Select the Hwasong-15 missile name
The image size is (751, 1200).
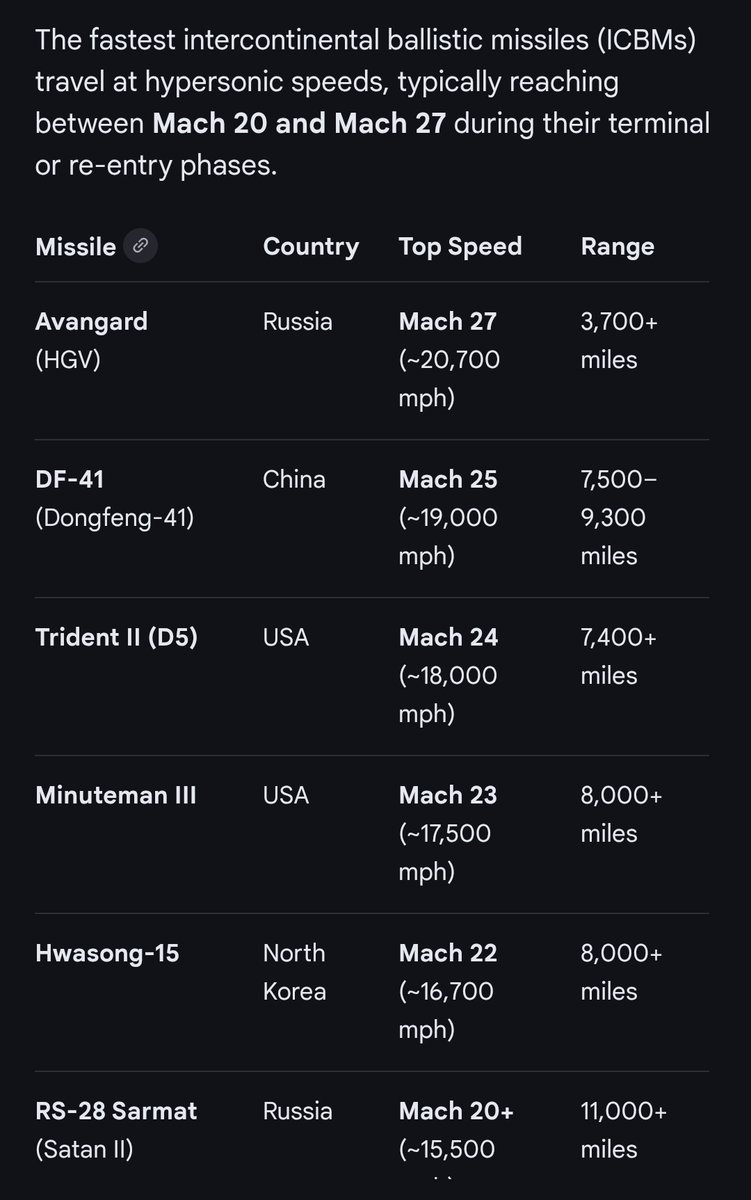(x=107, y=953)
